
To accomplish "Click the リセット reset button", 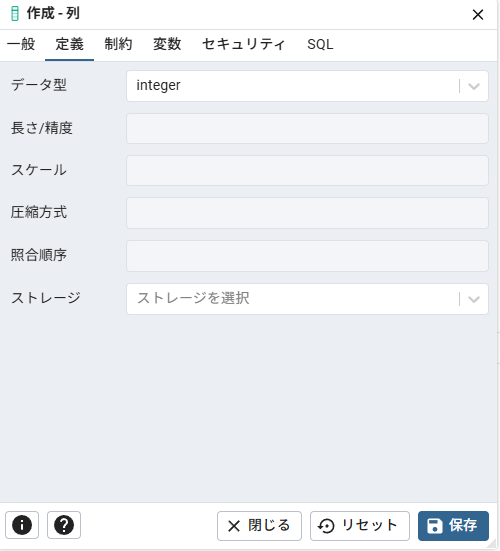I will (x=360, y=526).
